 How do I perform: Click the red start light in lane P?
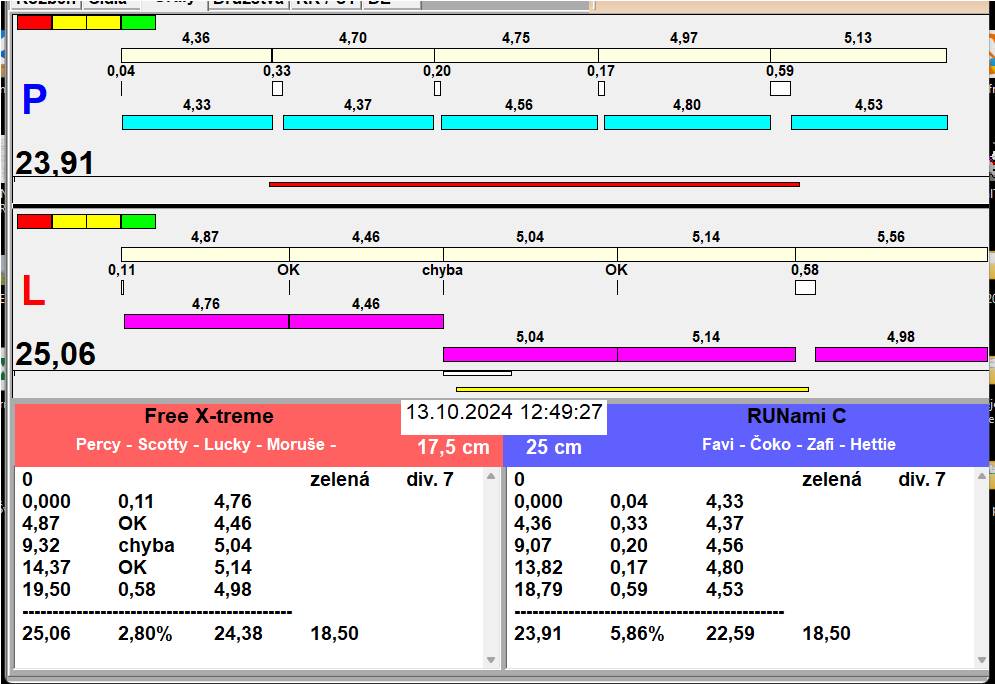[34, 23]
